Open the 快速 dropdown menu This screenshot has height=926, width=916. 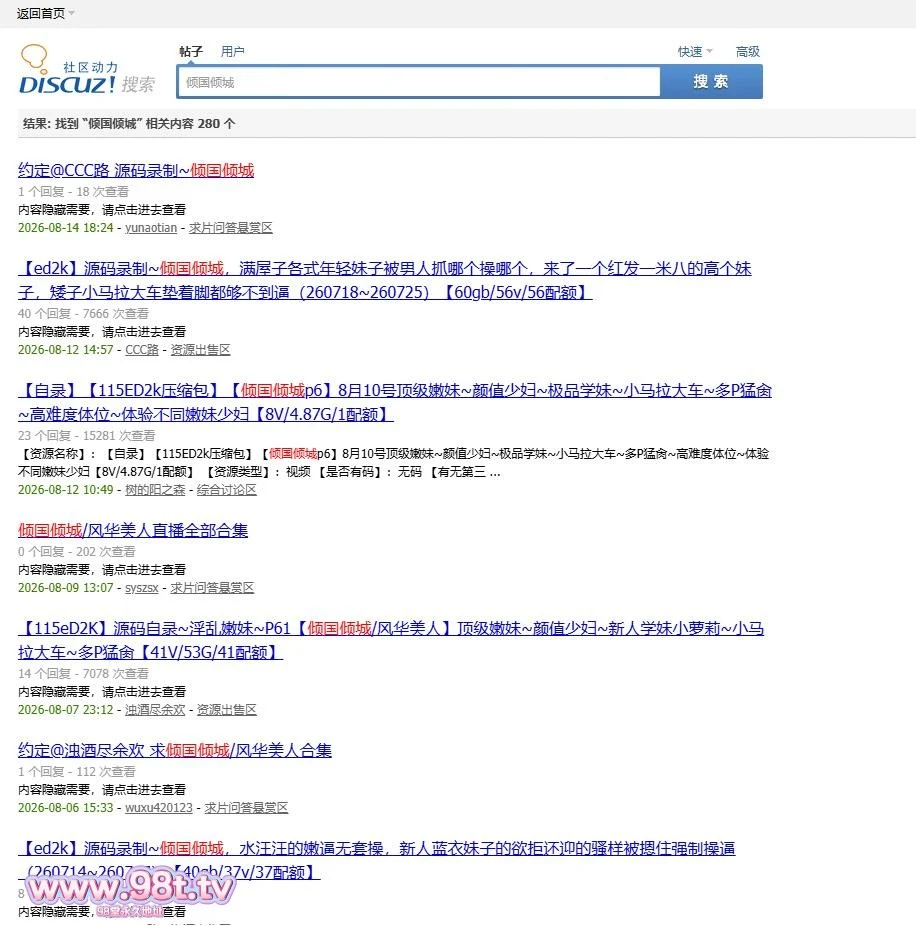coord(695,52)
